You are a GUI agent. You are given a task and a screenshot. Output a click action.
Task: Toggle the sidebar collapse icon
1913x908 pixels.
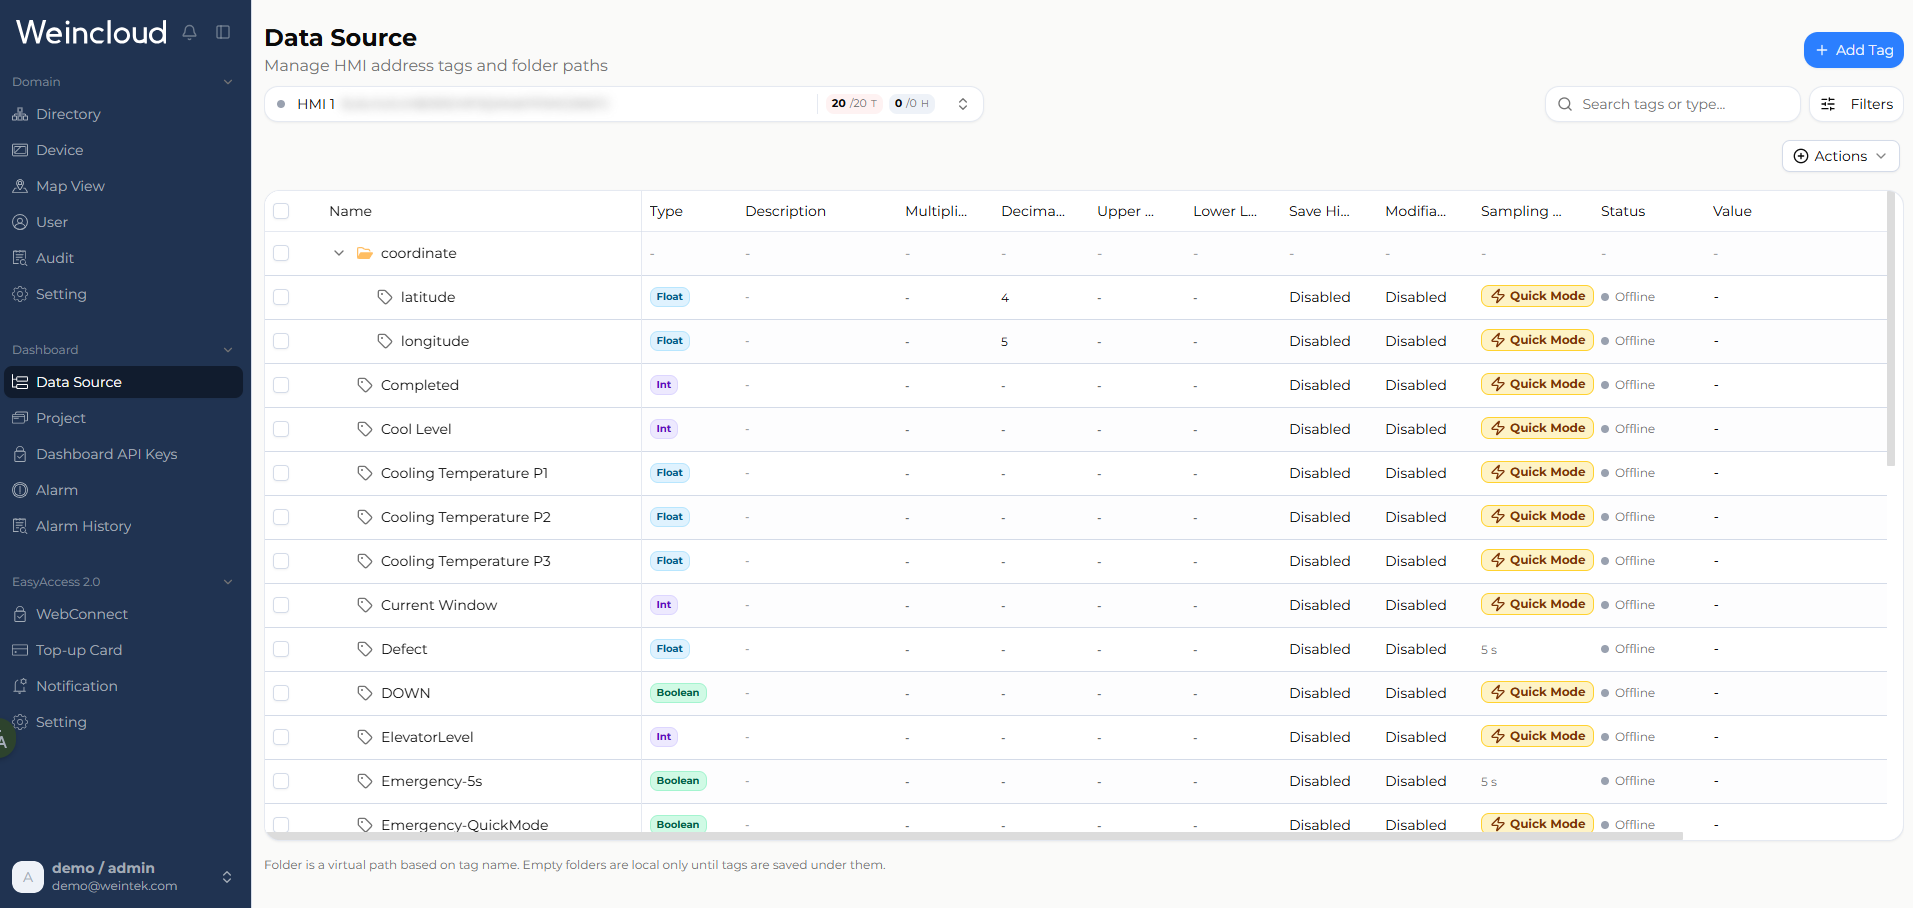223,32
